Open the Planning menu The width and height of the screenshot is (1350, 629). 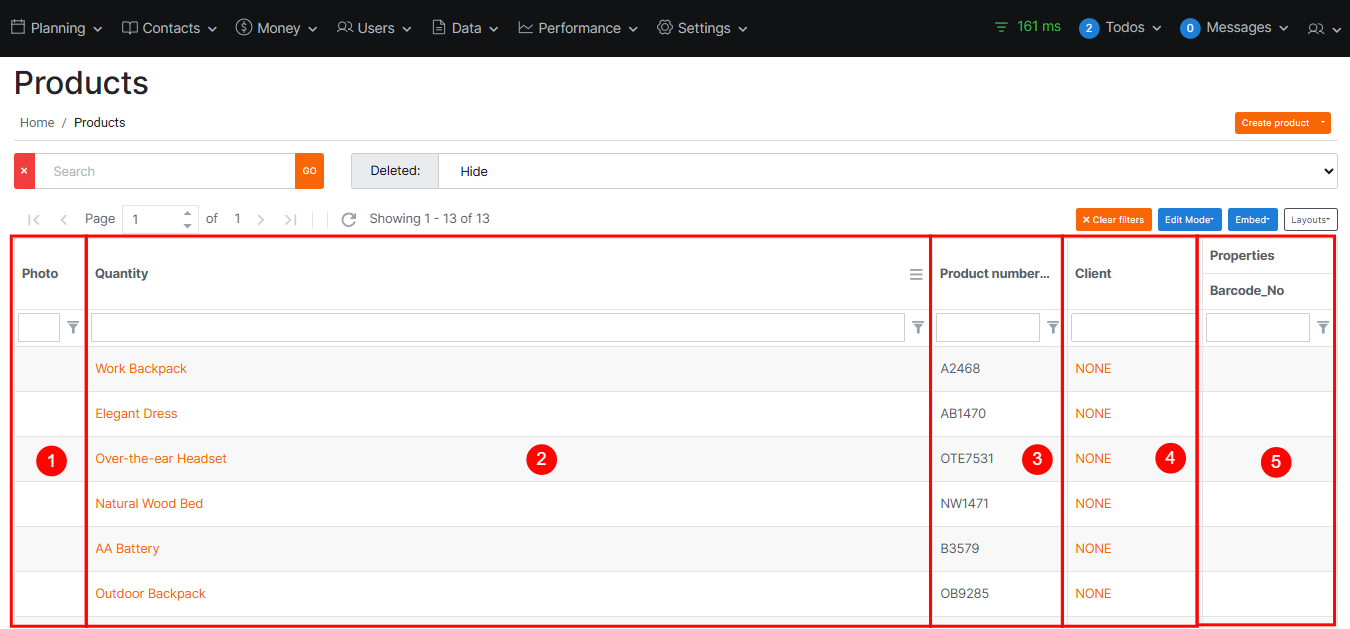(57, 28)
